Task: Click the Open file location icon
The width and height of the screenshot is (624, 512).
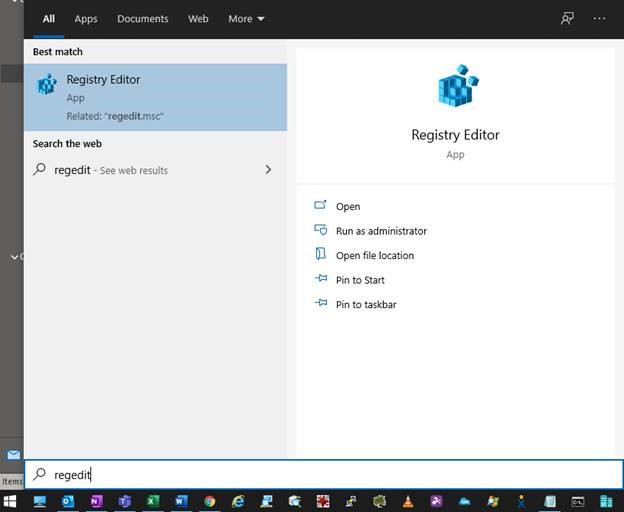Action: coord(320,254)
